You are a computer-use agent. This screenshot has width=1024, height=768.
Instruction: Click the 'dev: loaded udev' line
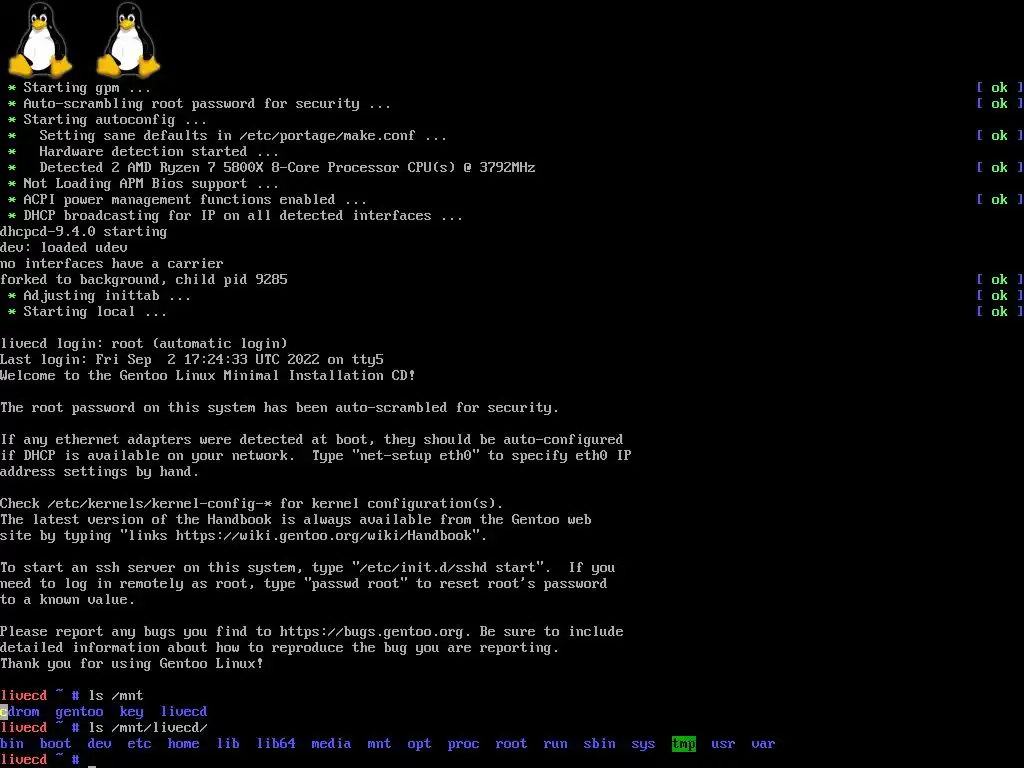point(64,248)
